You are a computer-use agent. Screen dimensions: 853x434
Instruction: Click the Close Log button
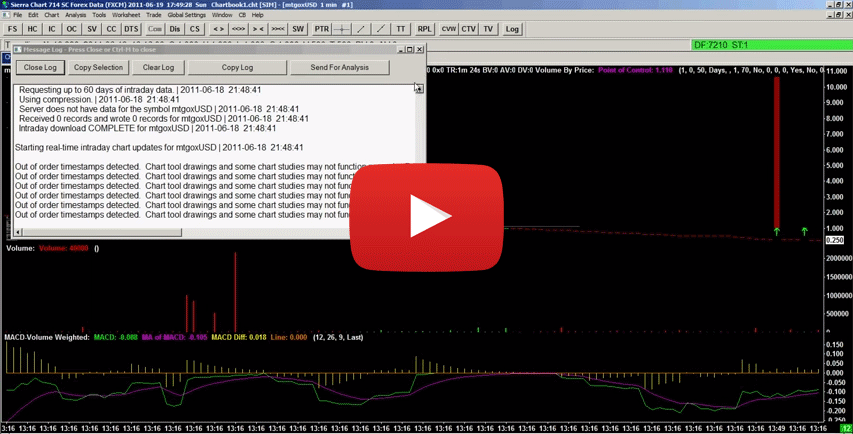pos(40,67)
